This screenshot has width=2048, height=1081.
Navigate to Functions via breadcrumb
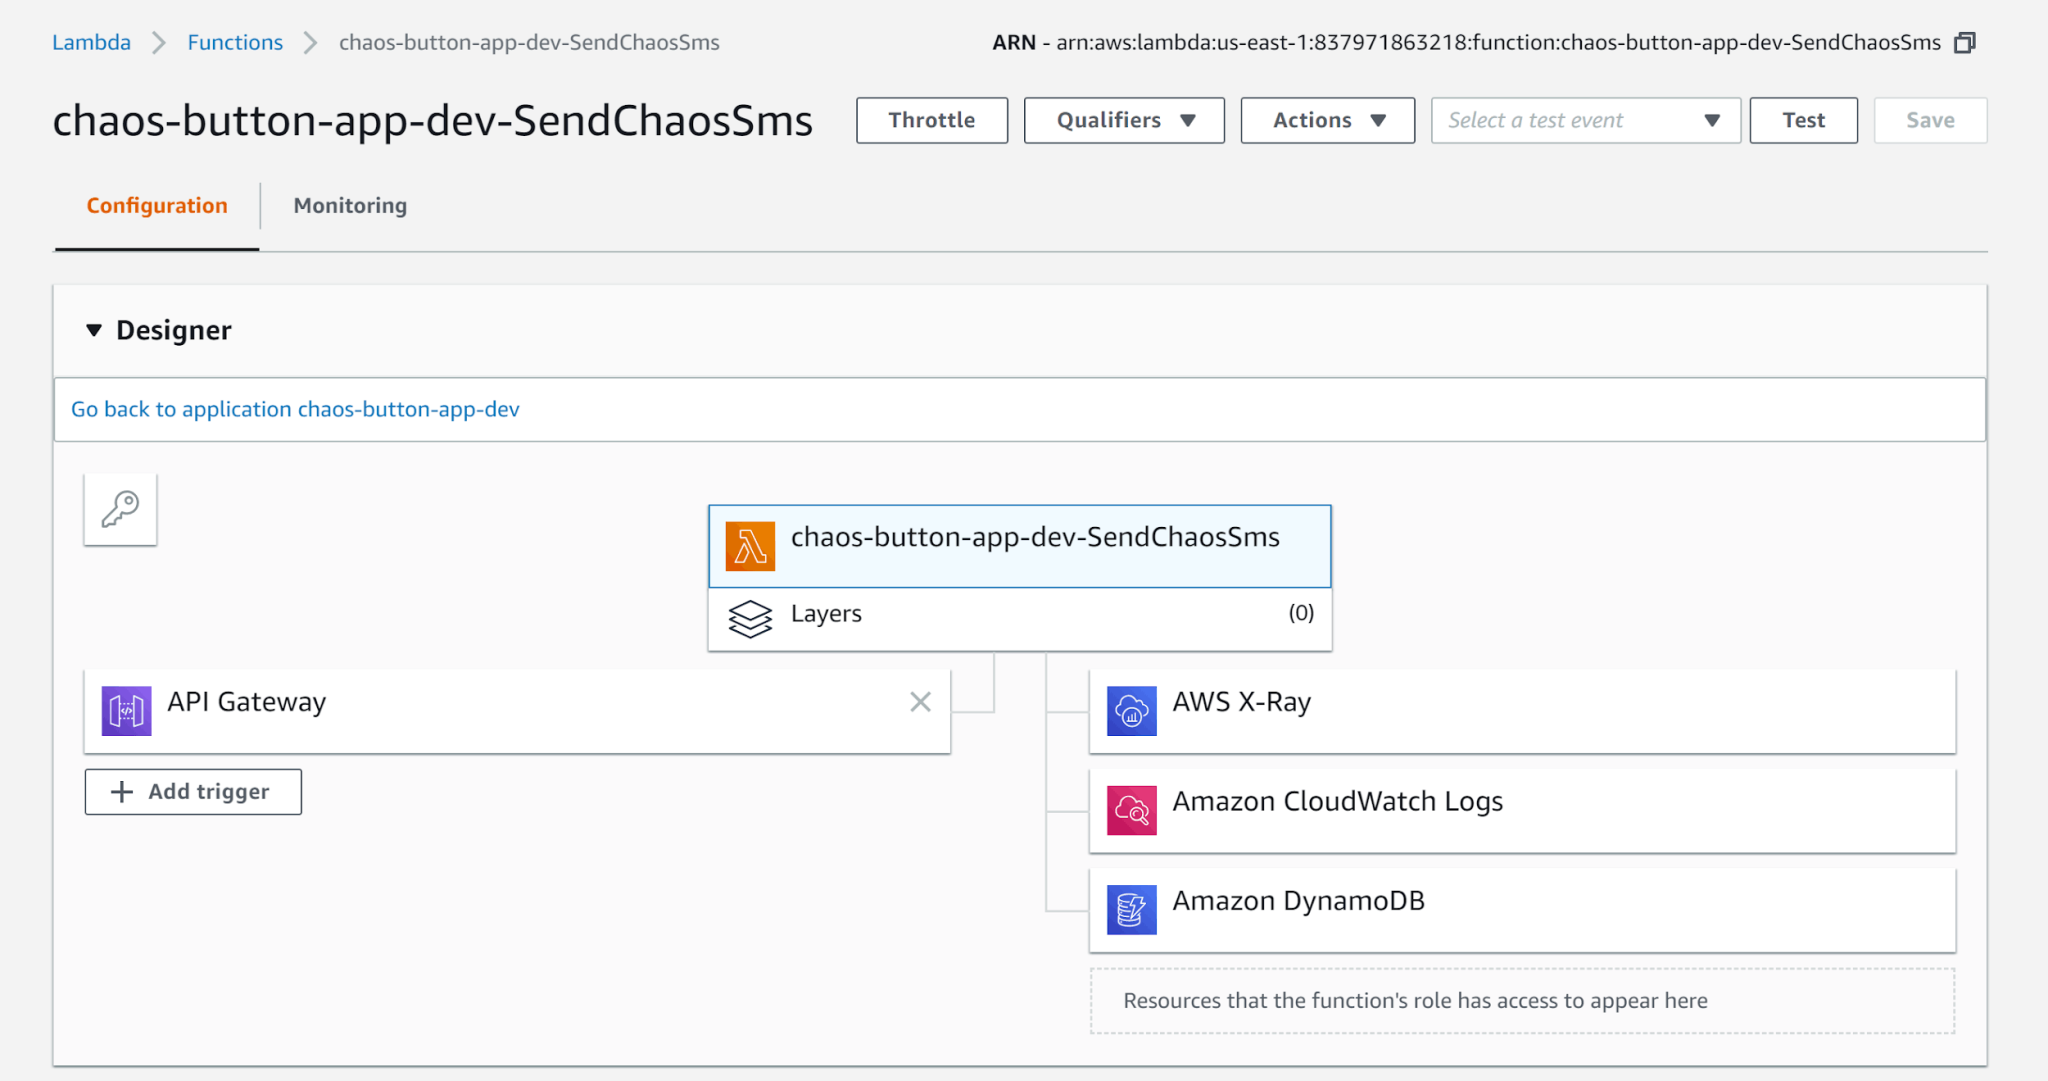[x=235, y=42]
